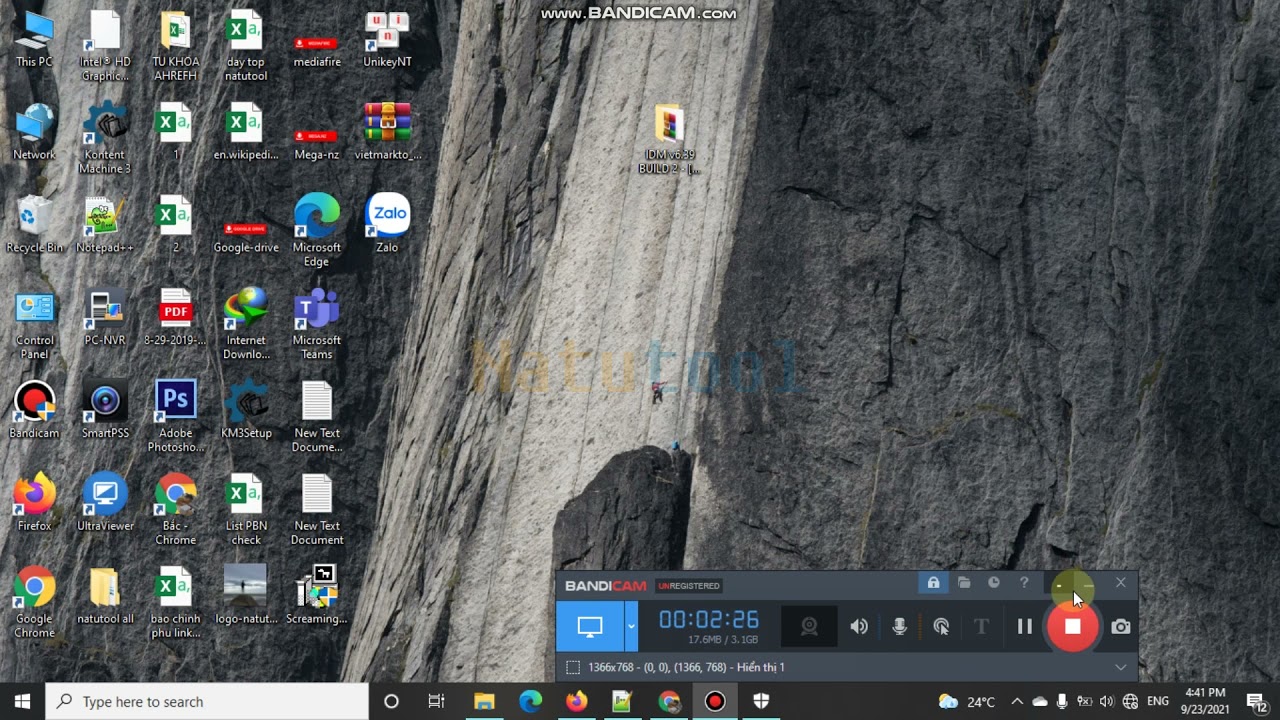Select Bandicam screen recording mode
This screenshot has width=1280, height=720.
pyautogui.click(x=590, y=627)
